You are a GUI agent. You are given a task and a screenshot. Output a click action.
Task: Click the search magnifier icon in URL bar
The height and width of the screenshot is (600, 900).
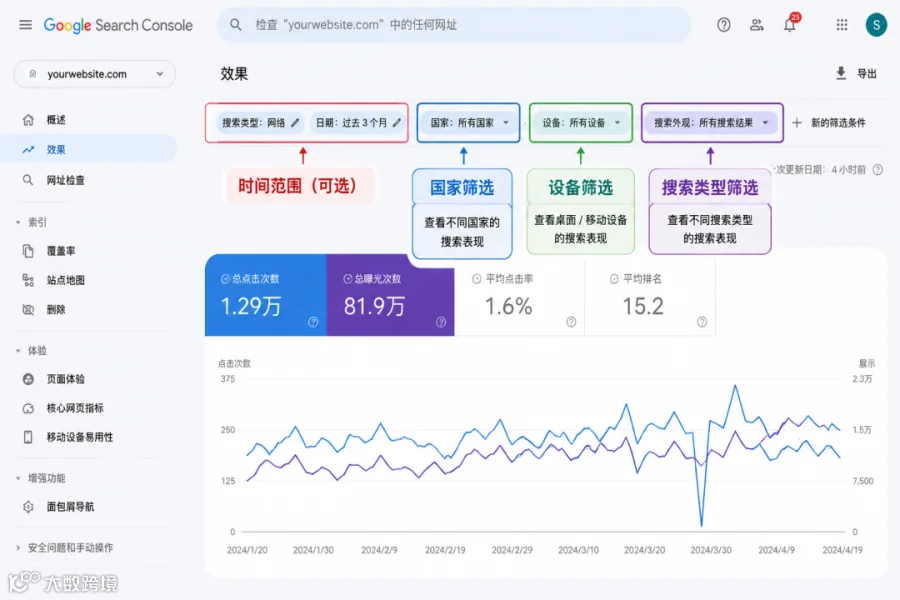236,25
